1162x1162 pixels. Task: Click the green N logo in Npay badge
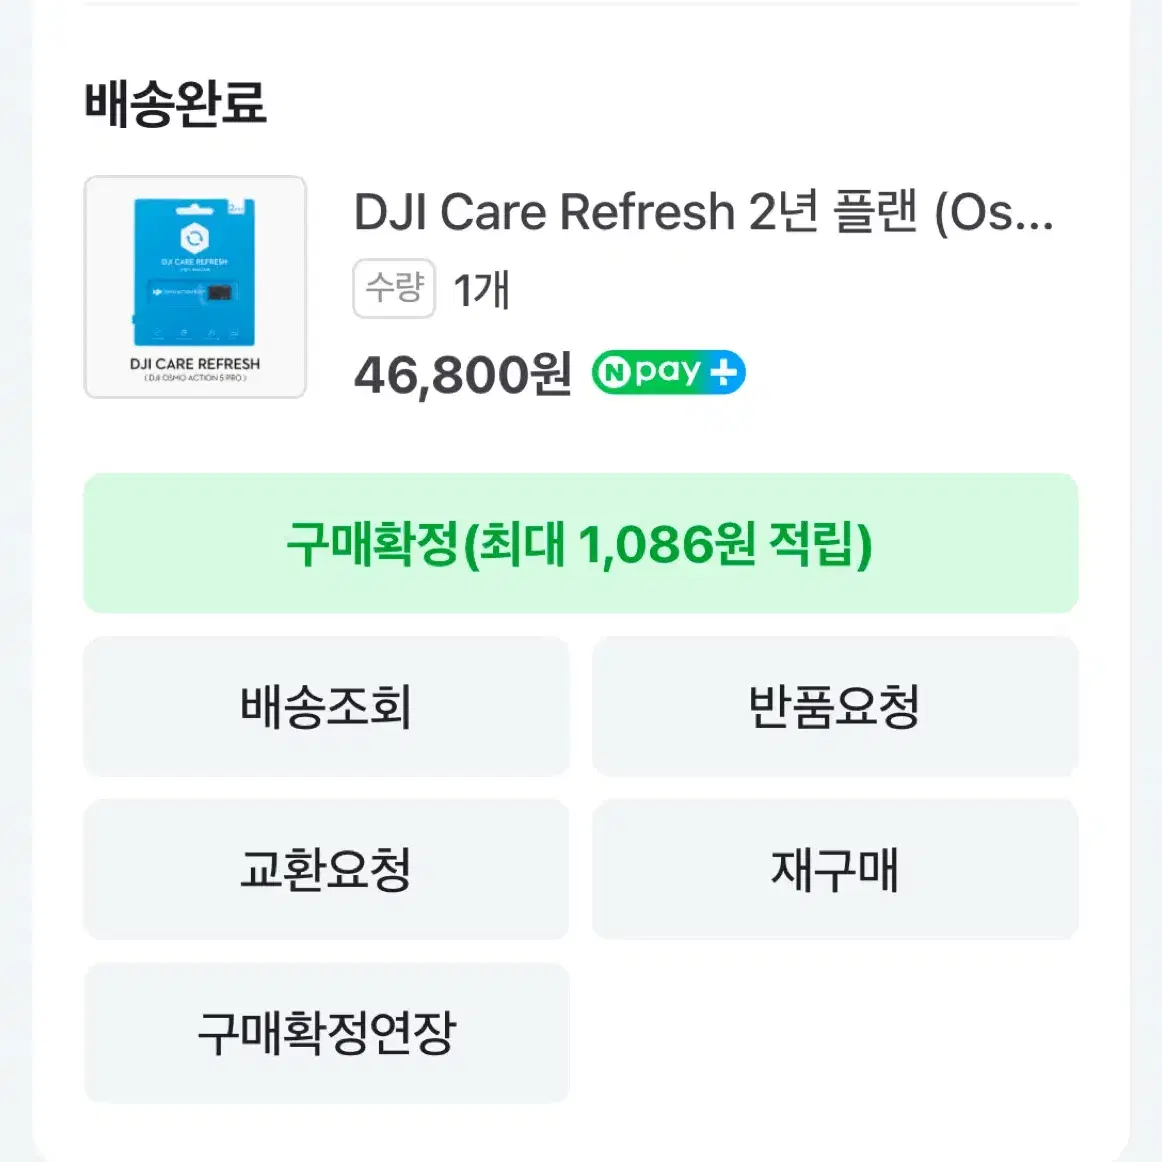(x=614, y=373)
